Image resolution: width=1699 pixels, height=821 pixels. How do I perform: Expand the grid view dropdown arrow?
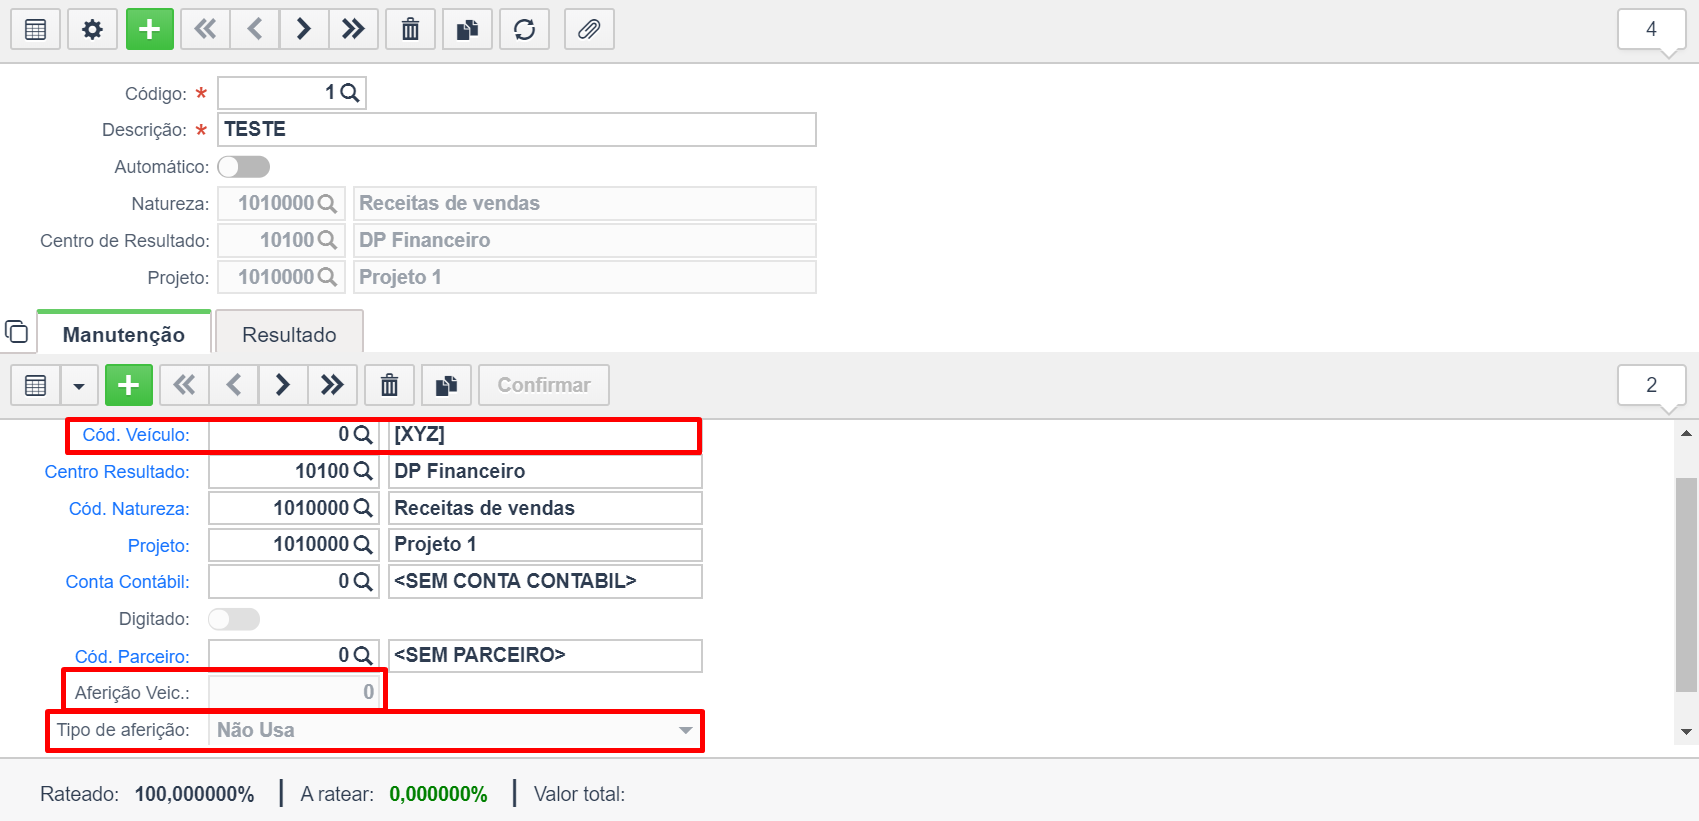tap(79, 385)
